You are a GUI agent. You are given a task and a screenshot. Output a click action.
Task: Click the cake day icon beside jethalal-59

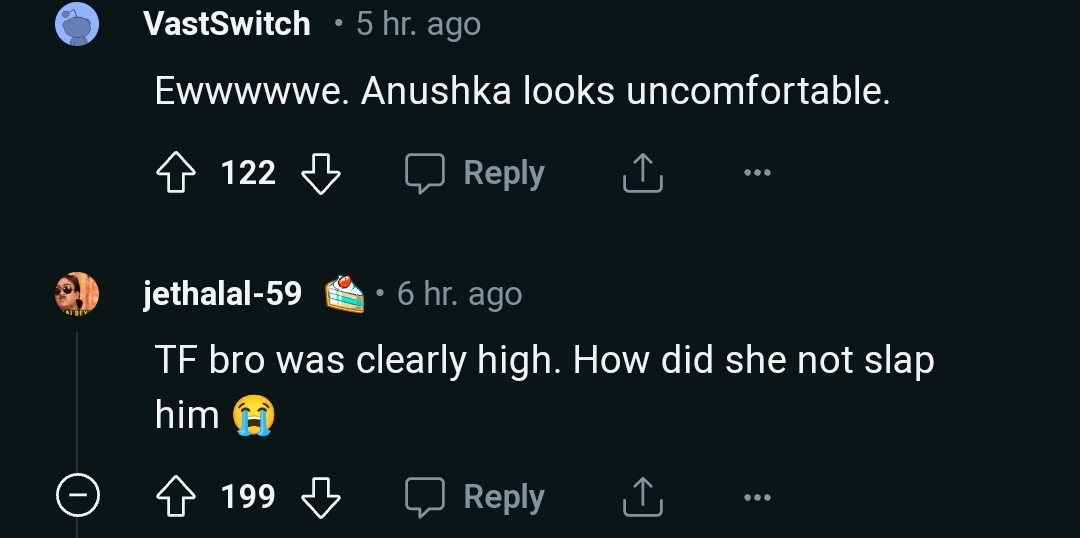coord(345,294)
